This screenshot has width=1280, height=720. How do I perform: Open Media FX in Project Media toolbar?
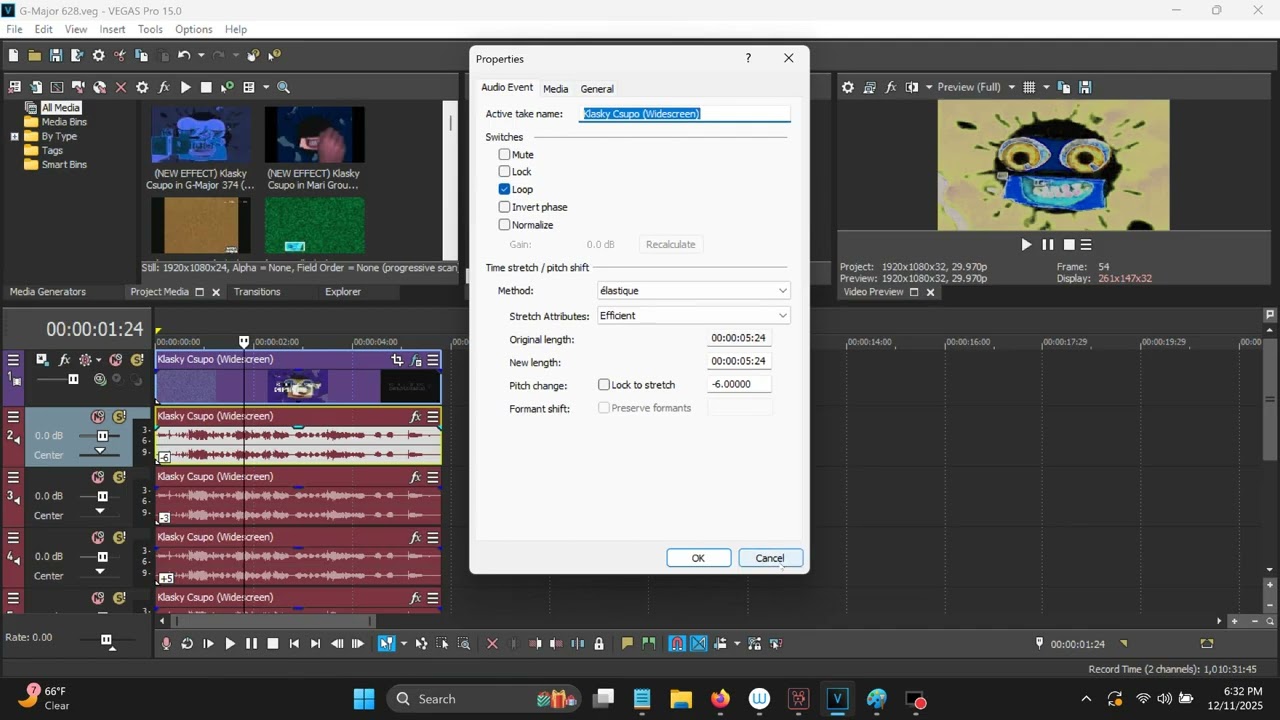point(164,87)
